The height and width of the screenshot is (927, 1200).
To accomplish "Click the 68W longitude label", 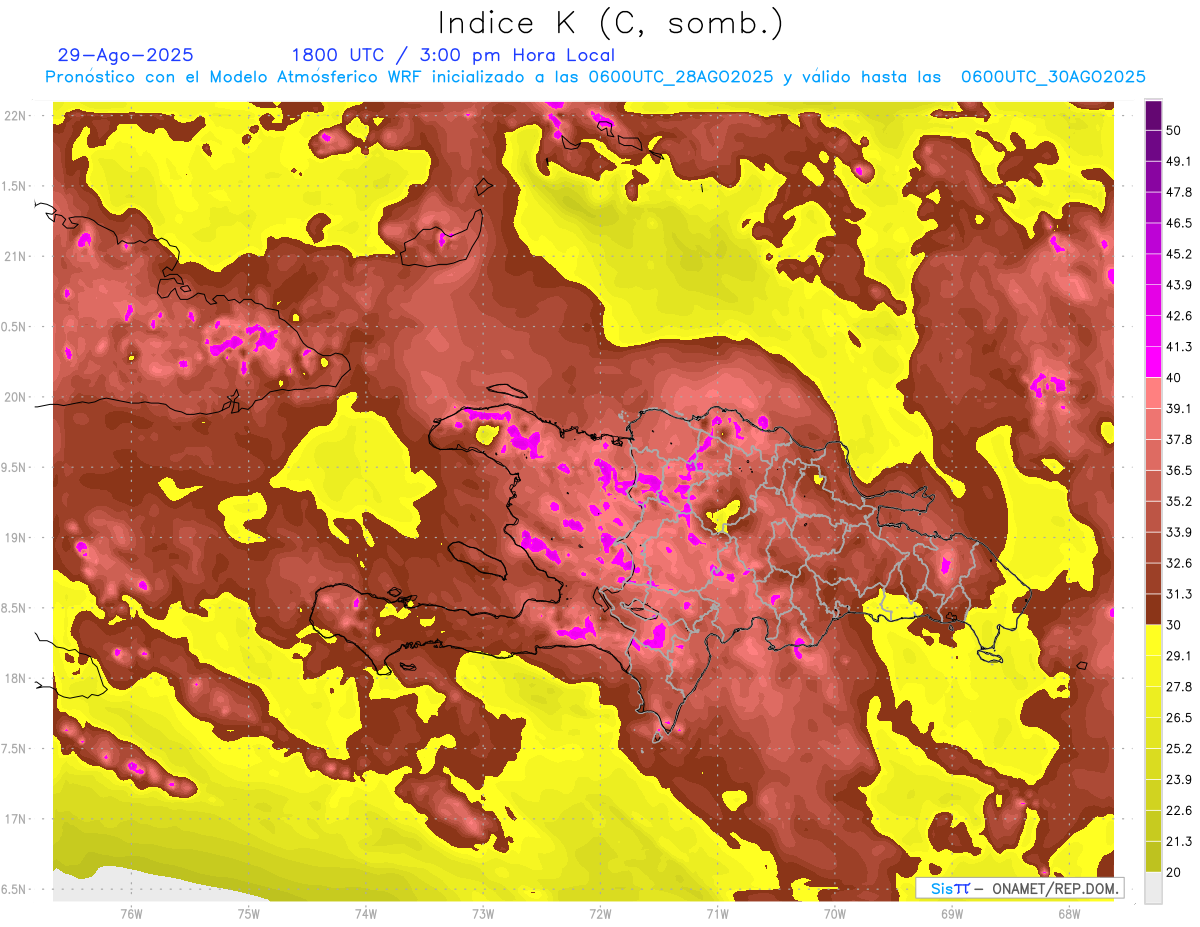I will tap(1069, 913).
